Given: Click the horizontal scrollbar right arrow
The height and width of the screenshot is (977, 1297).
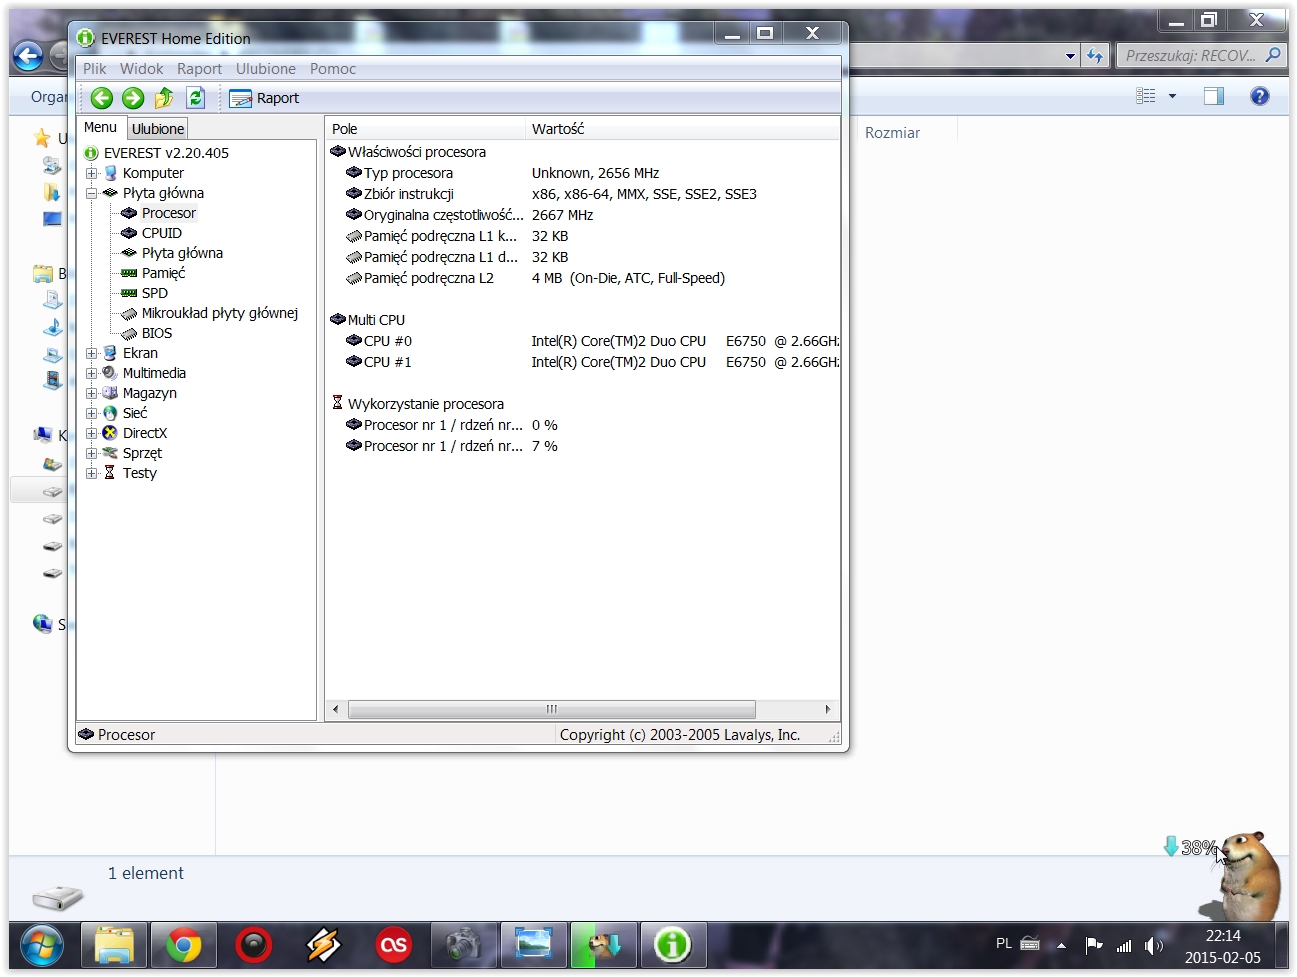Looking at the screenshot, I should click(827, 709).
